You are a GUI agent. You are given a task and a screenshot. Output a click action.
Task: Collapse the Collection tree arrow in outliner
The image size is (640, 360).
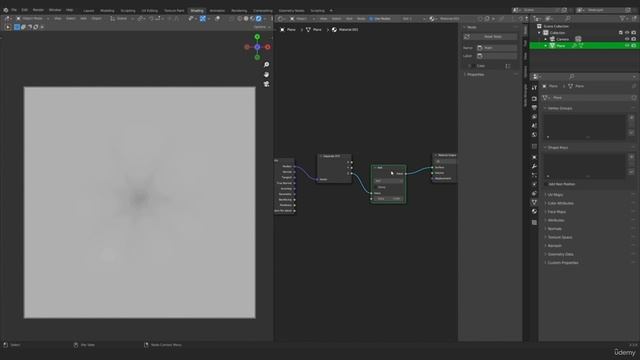point(539,33)
